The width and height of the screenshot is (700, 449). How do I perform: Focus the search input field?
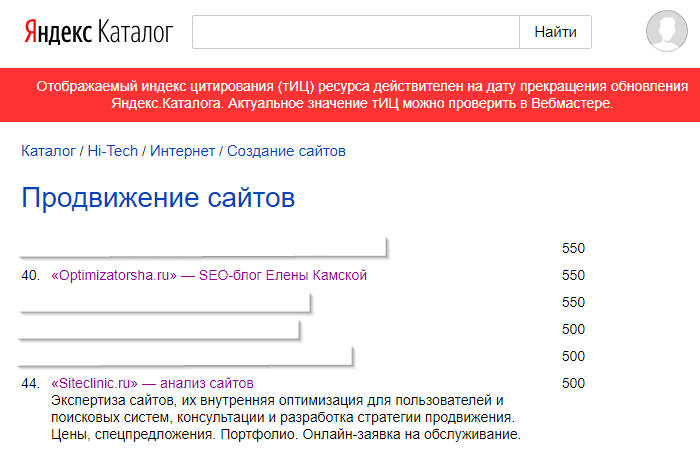(x=355, y=32)
